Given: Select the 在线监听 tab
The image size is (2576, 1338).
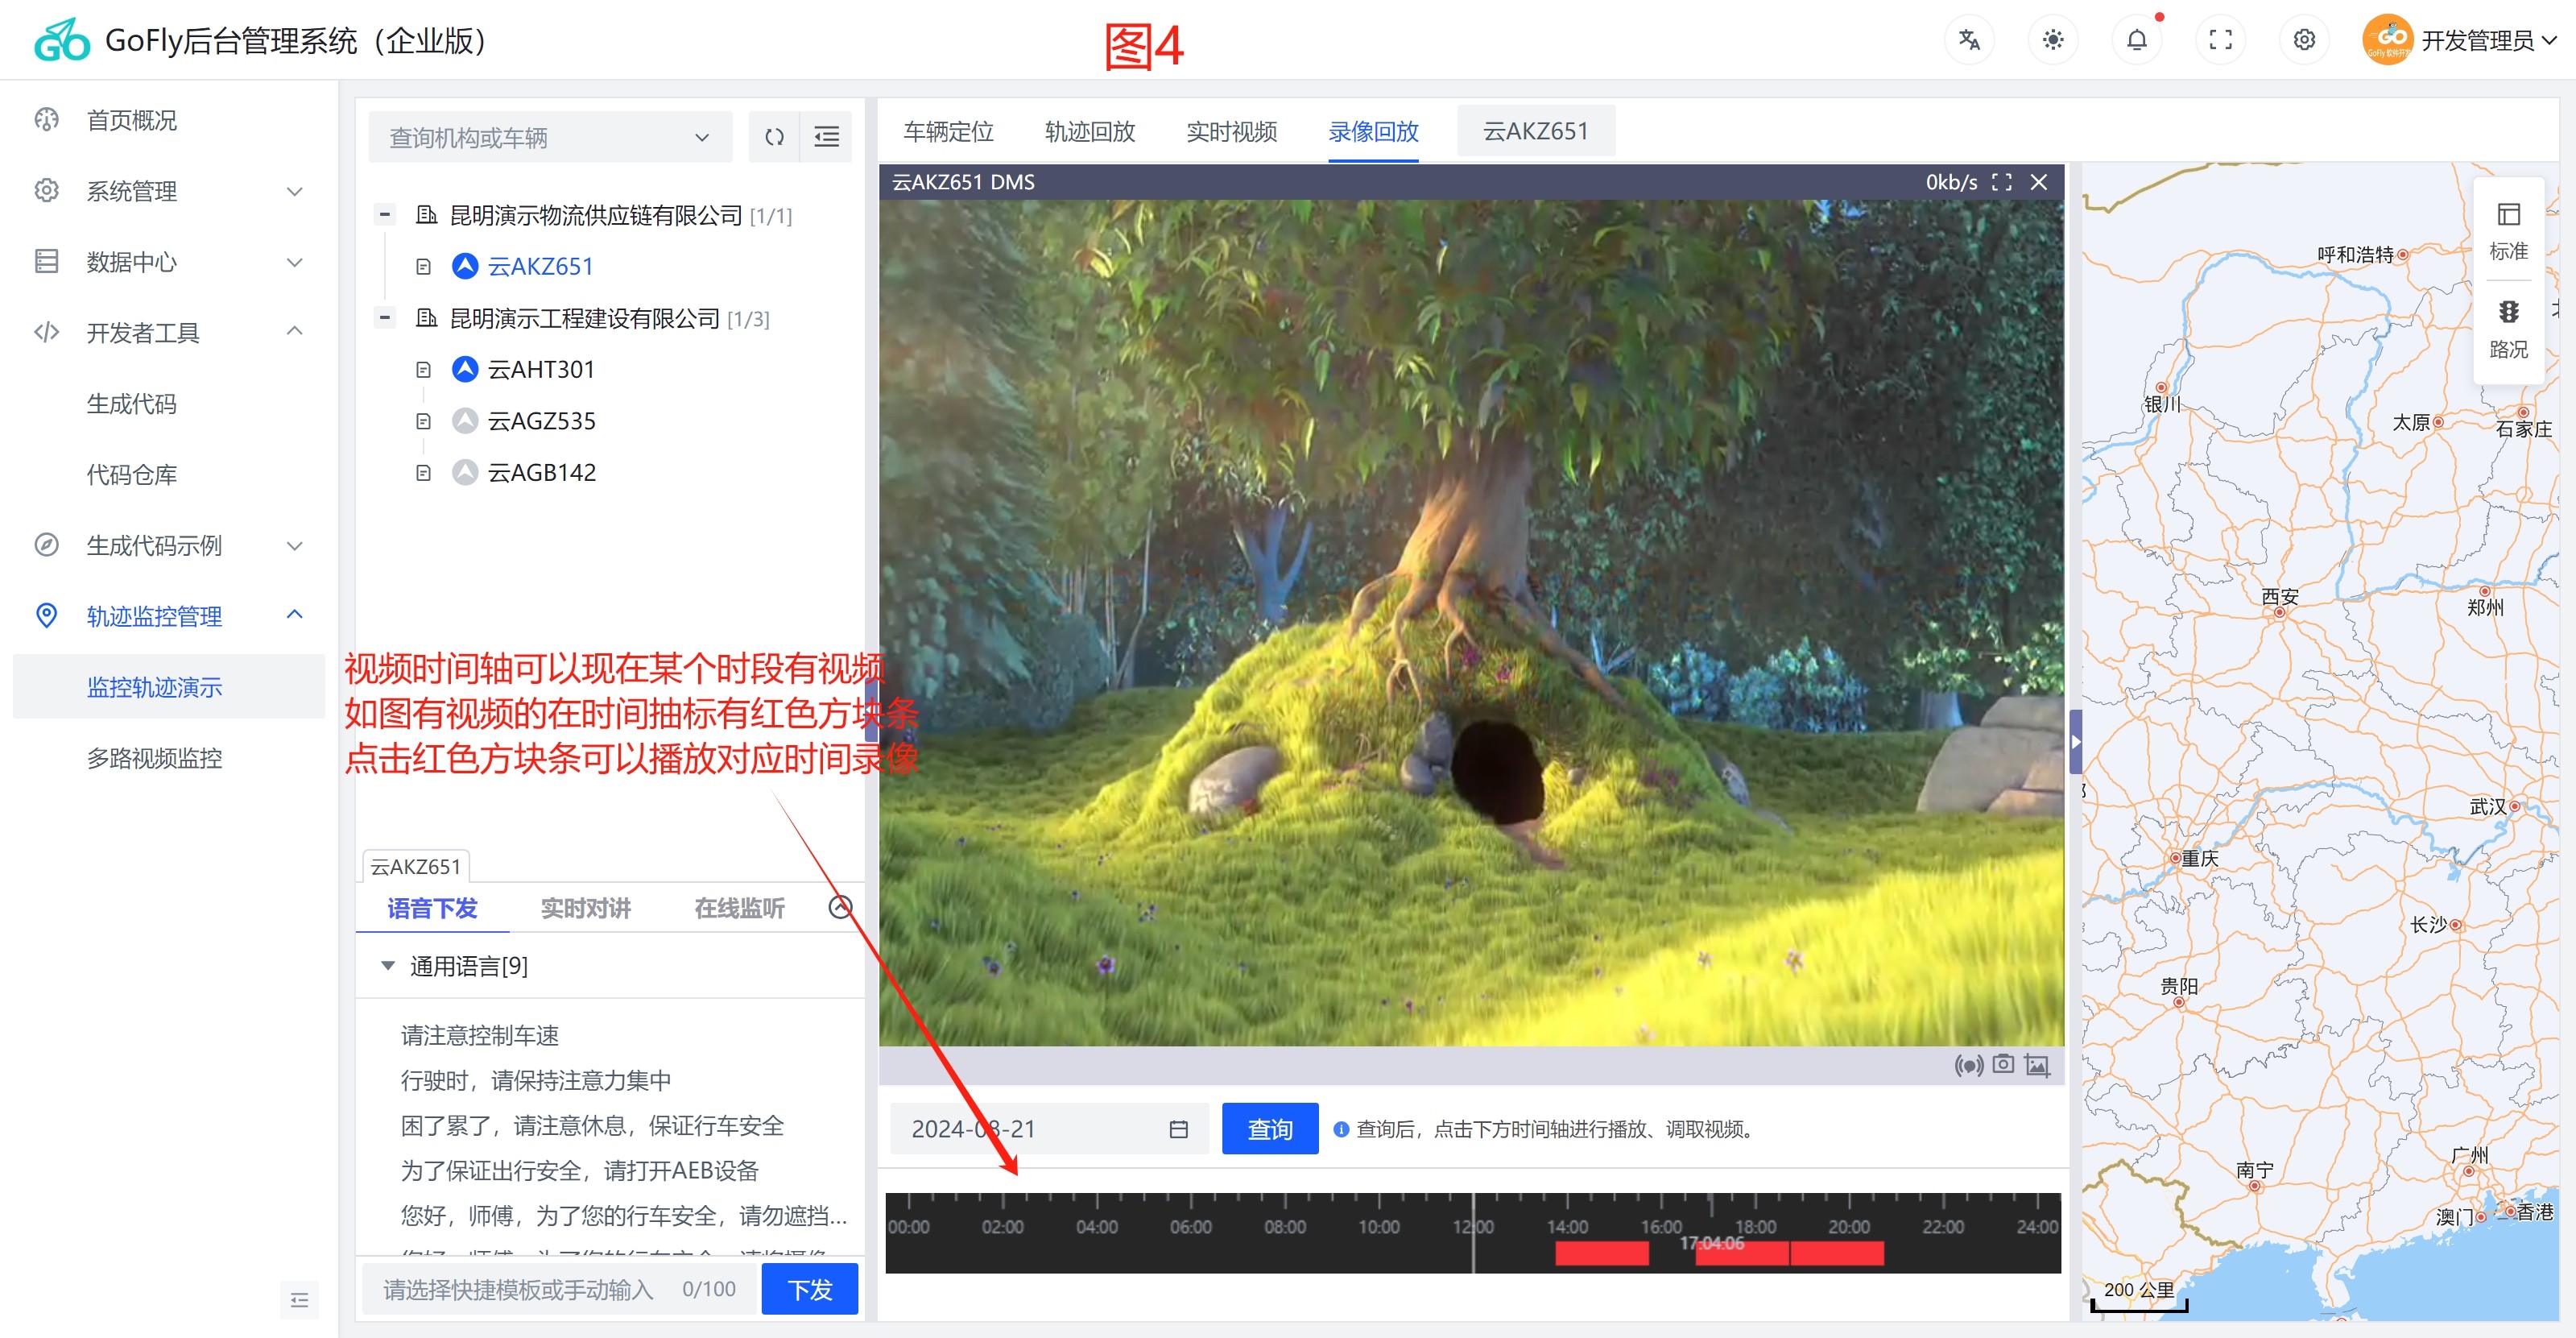Looking at the screenshot, I should point(739,908).
